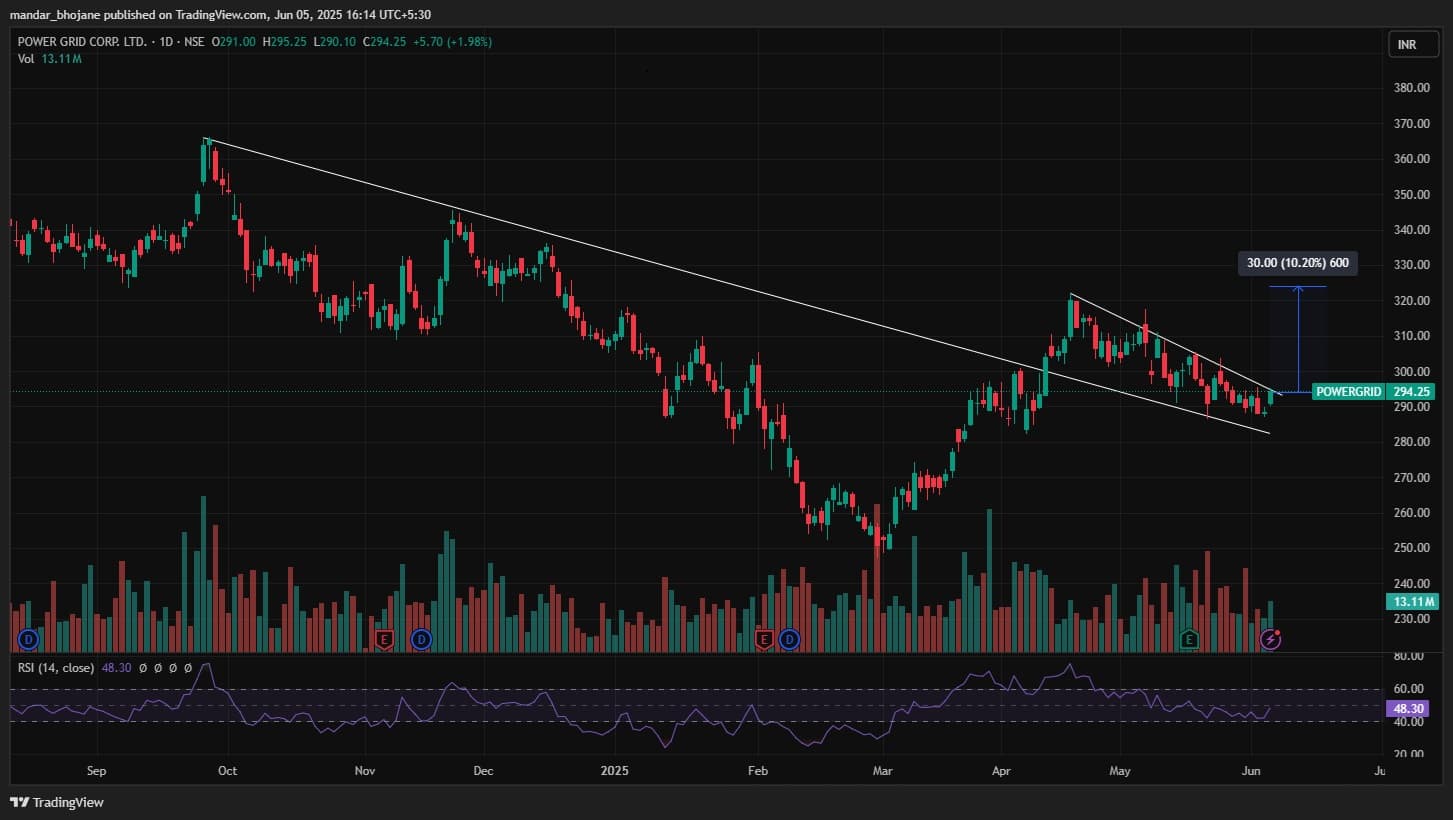Click the dividend marker in late November
Screen dimensions: 1453x820
tap(421, 638)
